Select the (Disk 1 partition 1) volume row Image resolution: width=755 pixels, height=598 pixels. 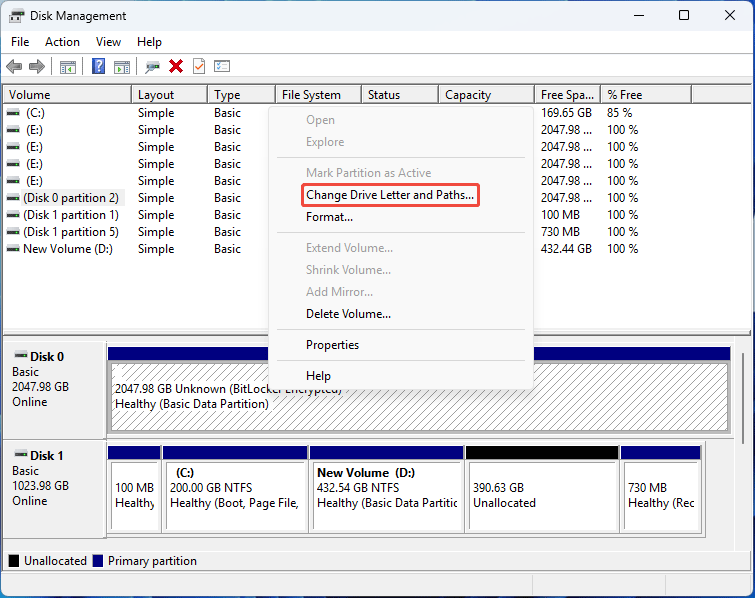71,215
